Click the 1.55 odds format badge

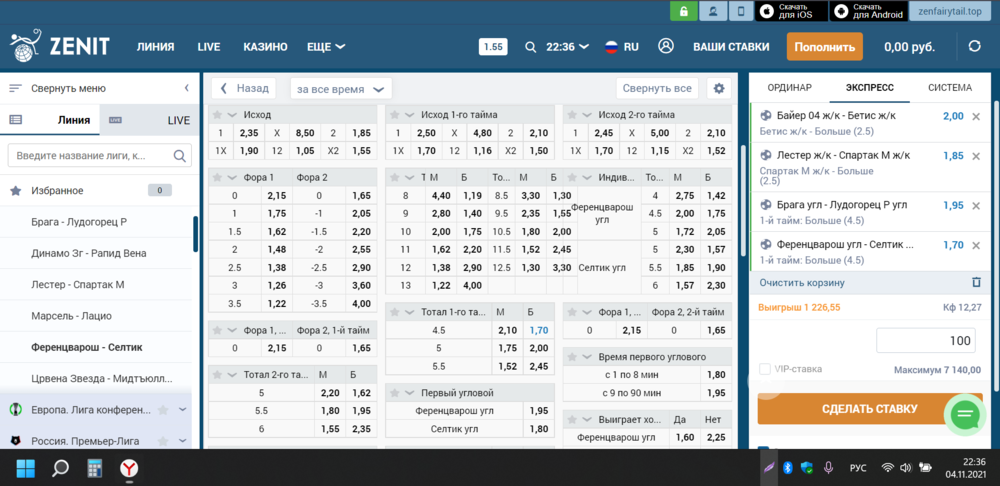coord(492,47)
